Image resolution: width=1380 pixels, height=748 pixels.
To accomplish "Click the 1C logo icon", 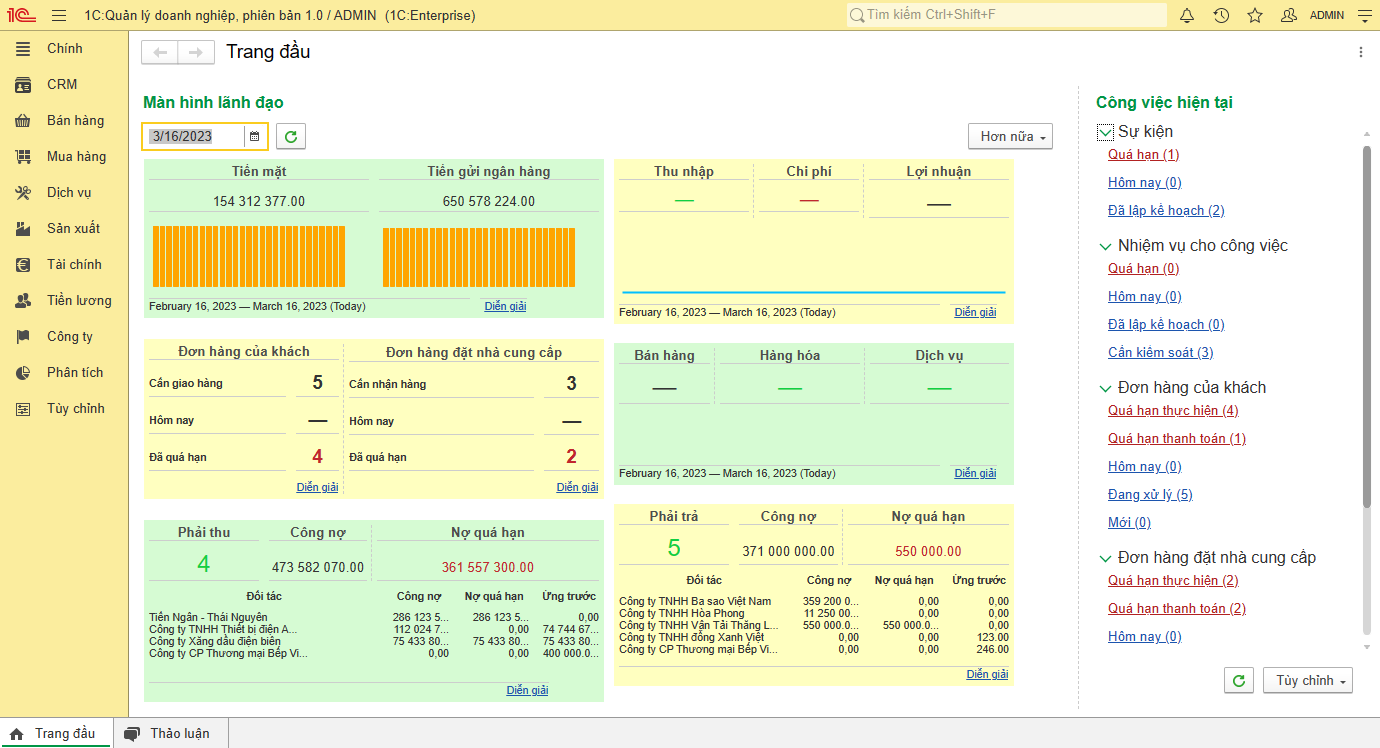I will click(x=23, y=15).
